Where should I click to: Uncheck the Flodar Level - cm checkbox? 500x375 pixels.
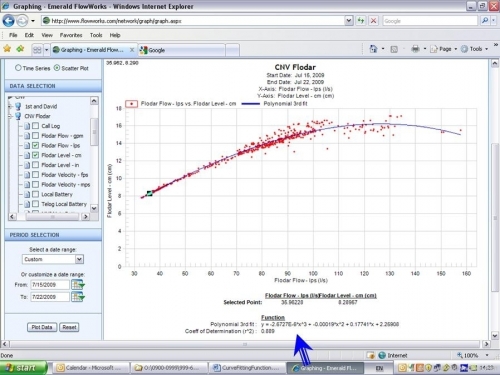[35, 155]
